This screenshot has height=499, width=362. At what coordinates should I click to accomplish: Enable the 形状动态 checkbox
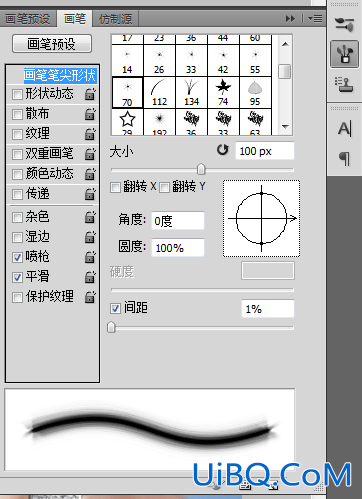[17, 94]
